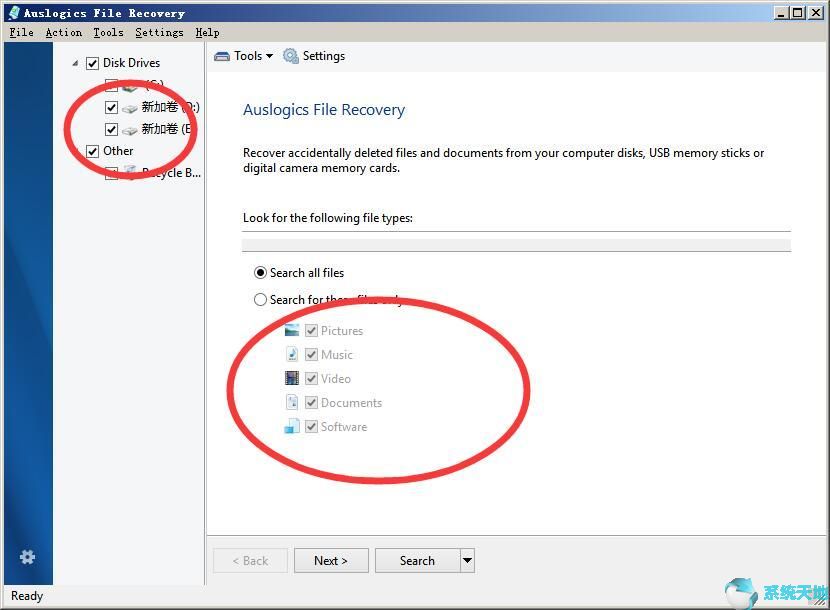Click the gear icon in bottom left sidebar
Screen dimensions: 830x610
[x=27, y=557]
